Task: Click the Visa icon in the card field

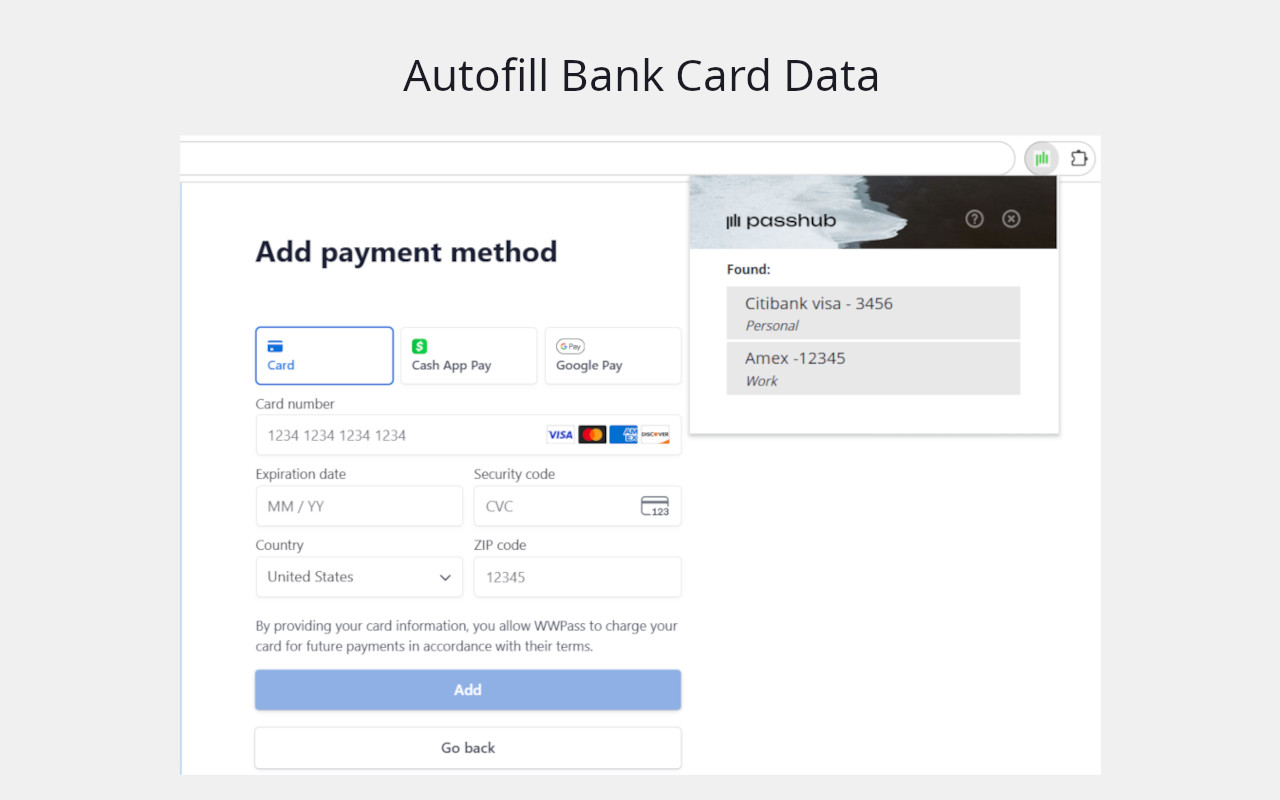Action: tap(560, 434)
